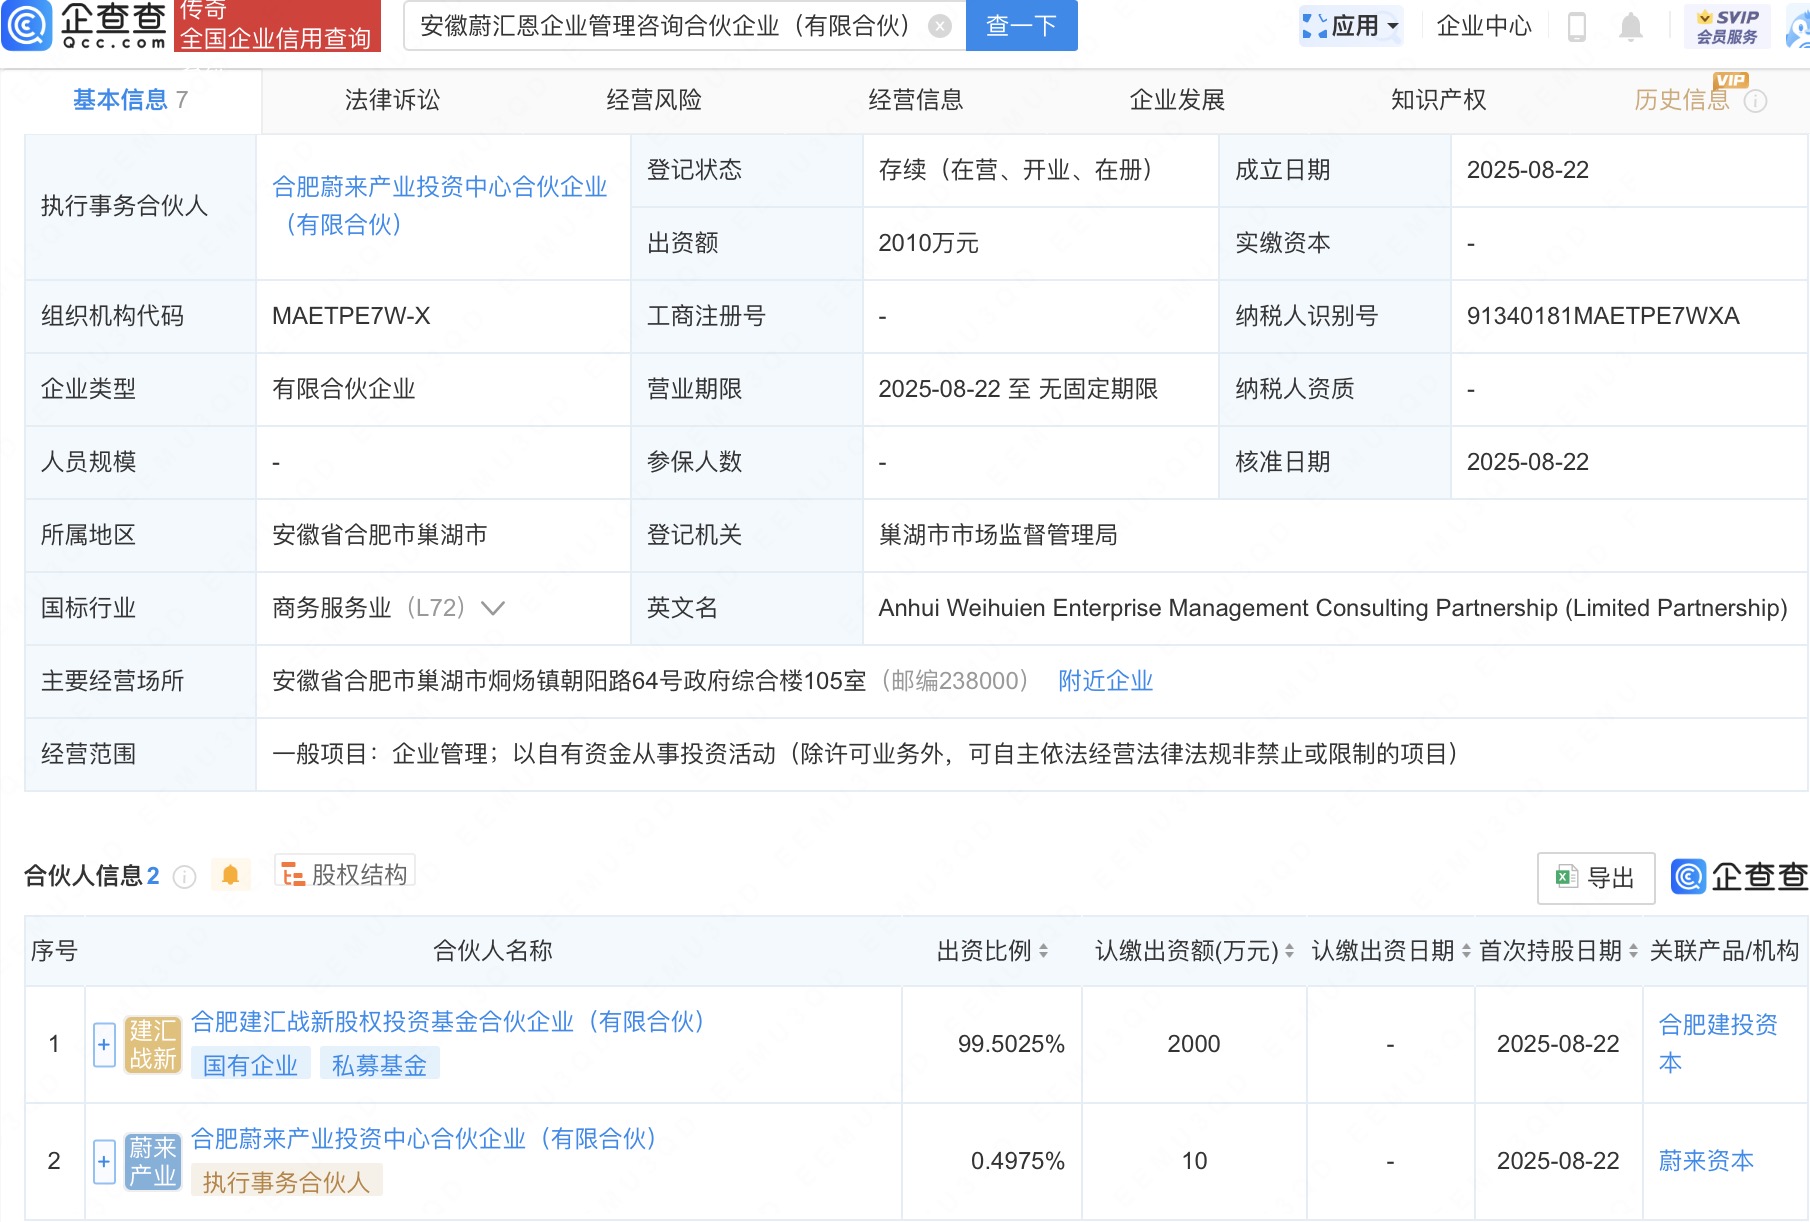
Task: Open the notification bell in header
Action: (1631, 26)
